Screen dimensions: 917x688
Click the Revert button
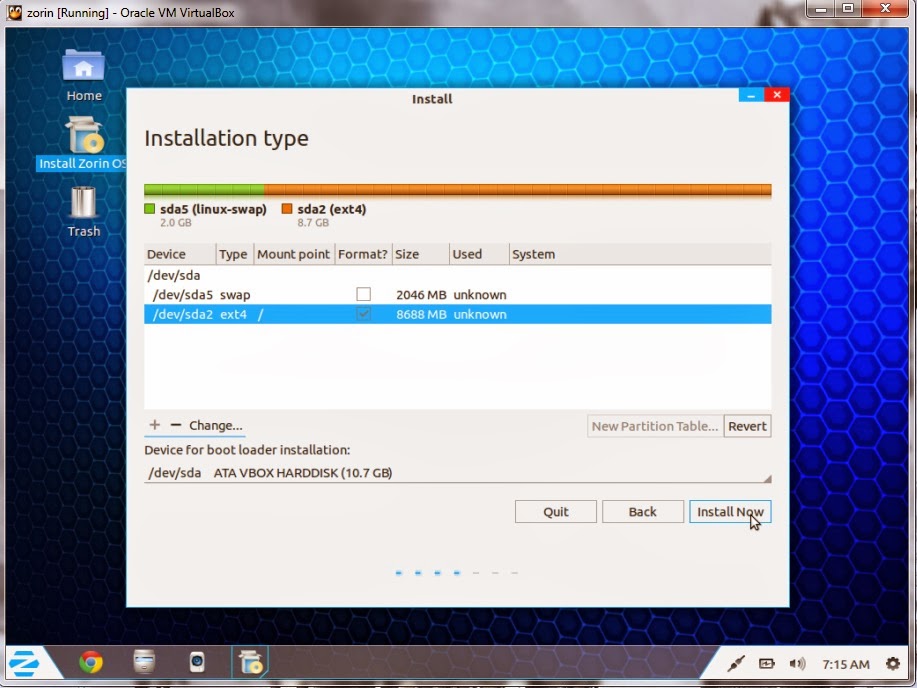[x=747, y=426]
